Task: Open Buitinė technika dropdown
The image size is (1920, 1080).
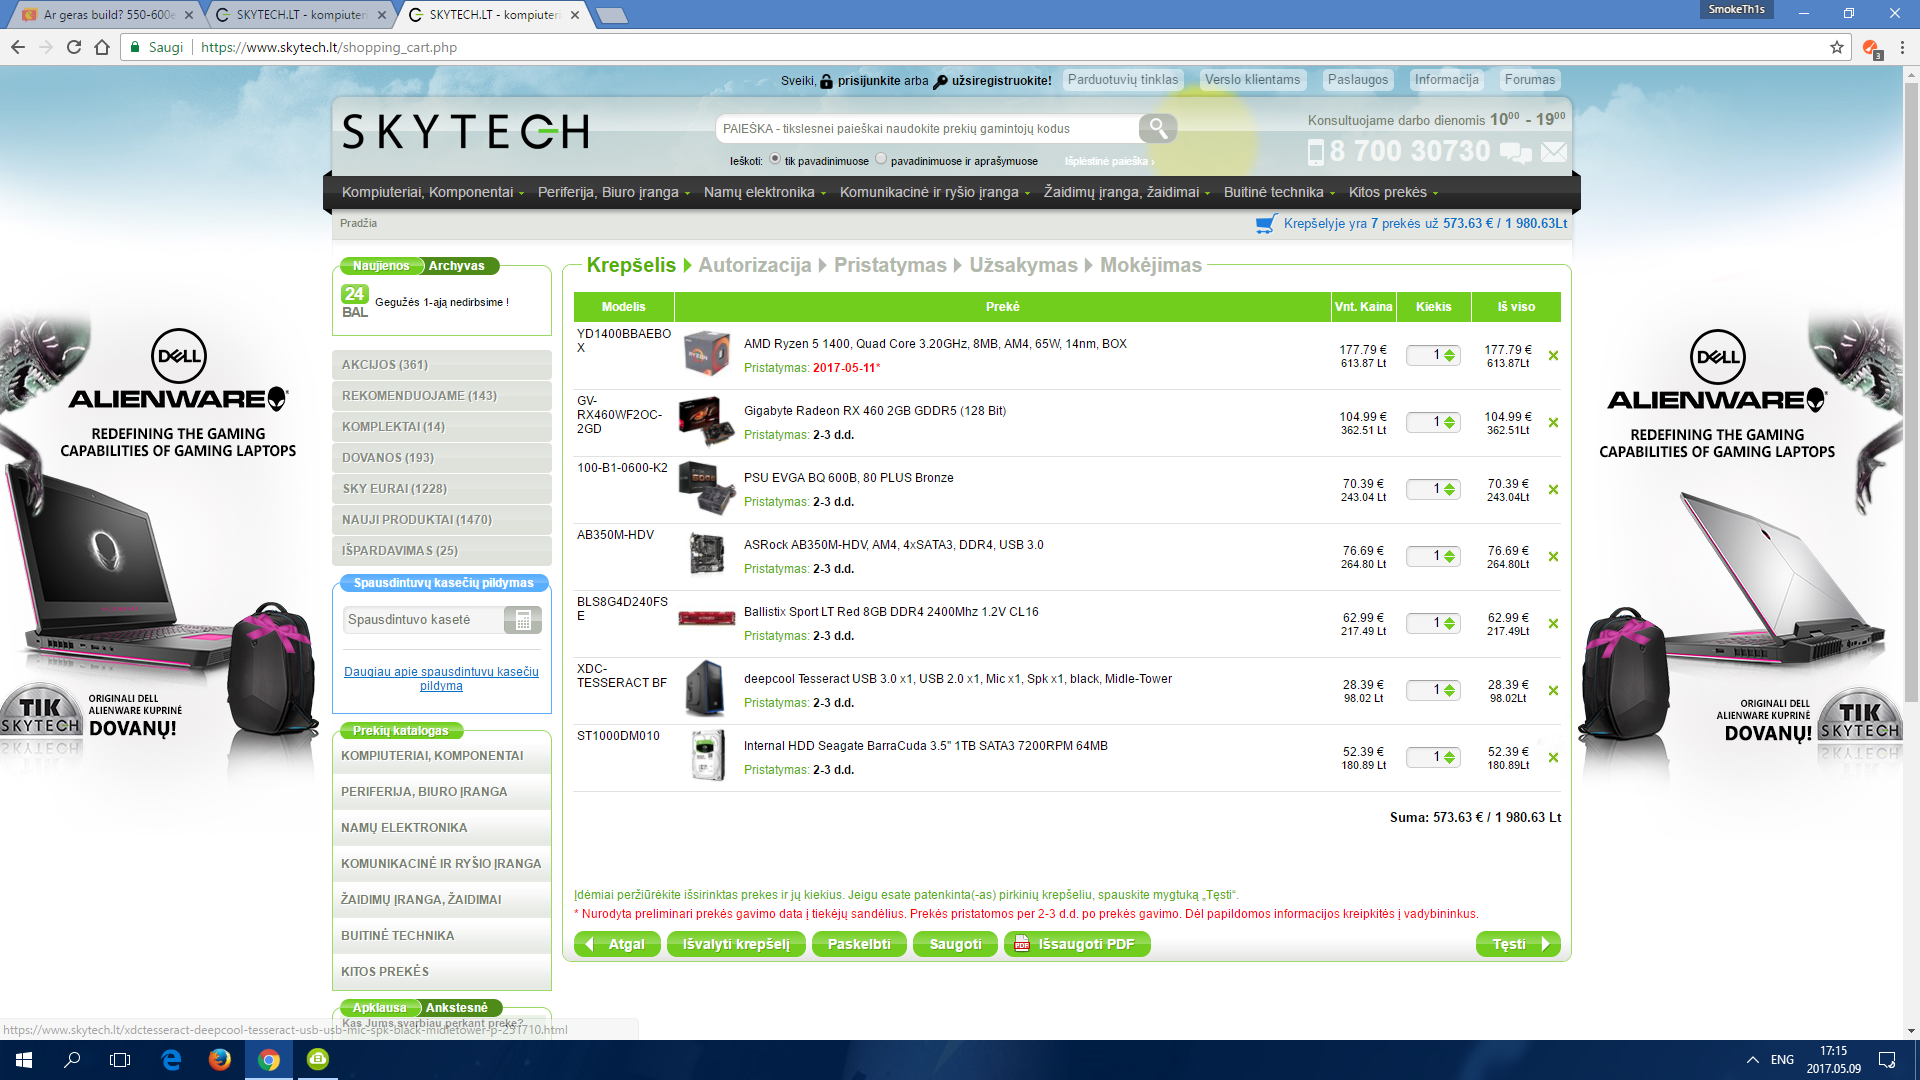Action: pyautogui.click(x=1279, y=192)
